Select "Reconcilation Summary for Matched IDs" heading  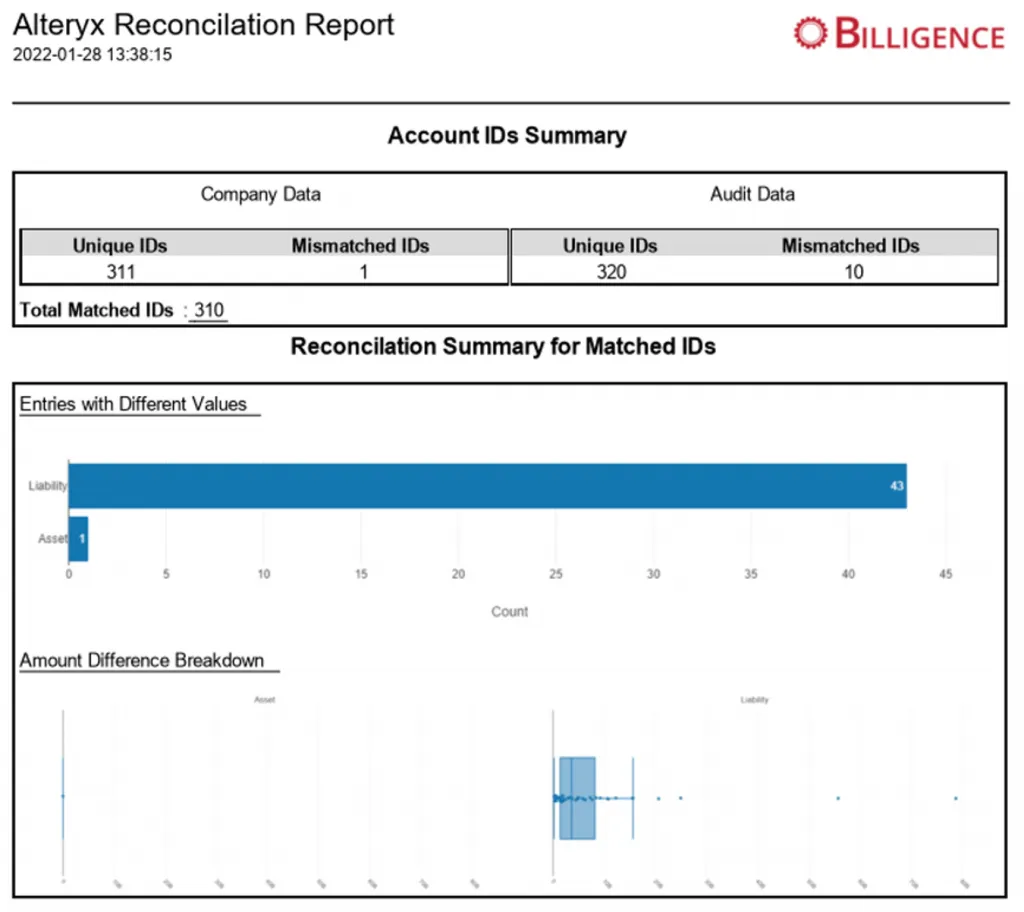[503, 346]
